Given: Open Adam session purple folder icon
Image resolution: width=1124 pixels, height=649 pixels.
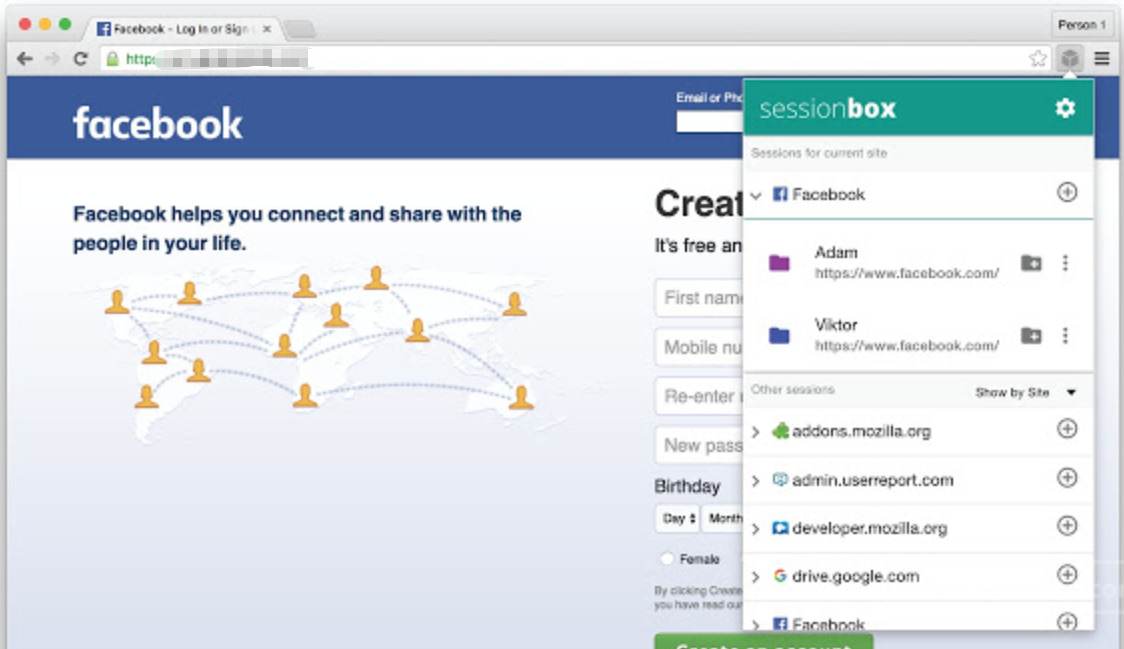Looking at the screenshot, I should pos(779,263).
